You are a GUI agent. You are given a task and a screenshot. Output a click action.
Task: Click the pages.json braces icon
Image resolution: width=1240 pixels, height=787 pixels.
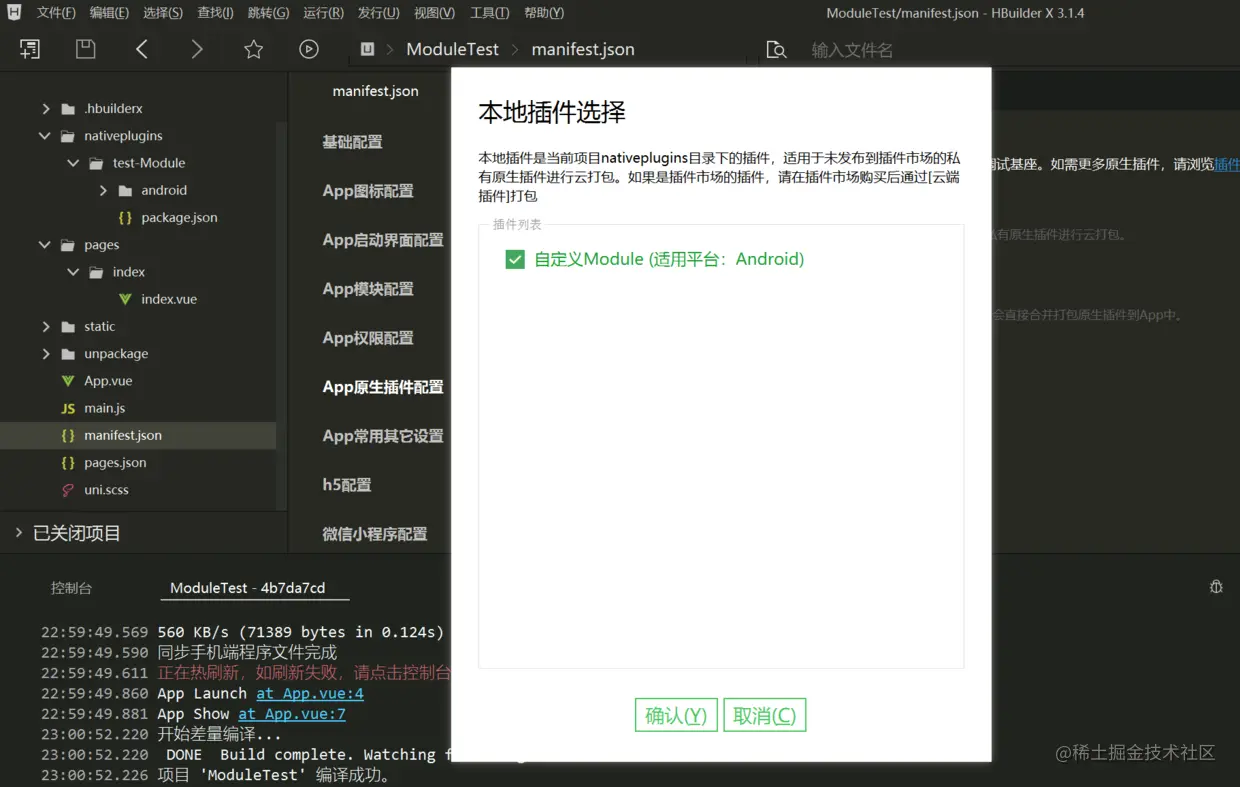pos(68,463)
